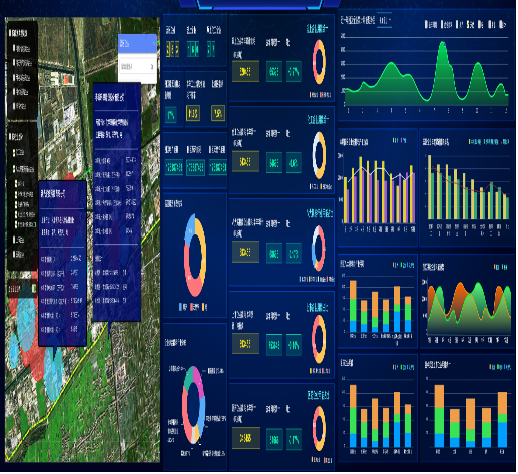
Task: Tick the header checkbox of the lower map layer panel
Action: [11, 136]
